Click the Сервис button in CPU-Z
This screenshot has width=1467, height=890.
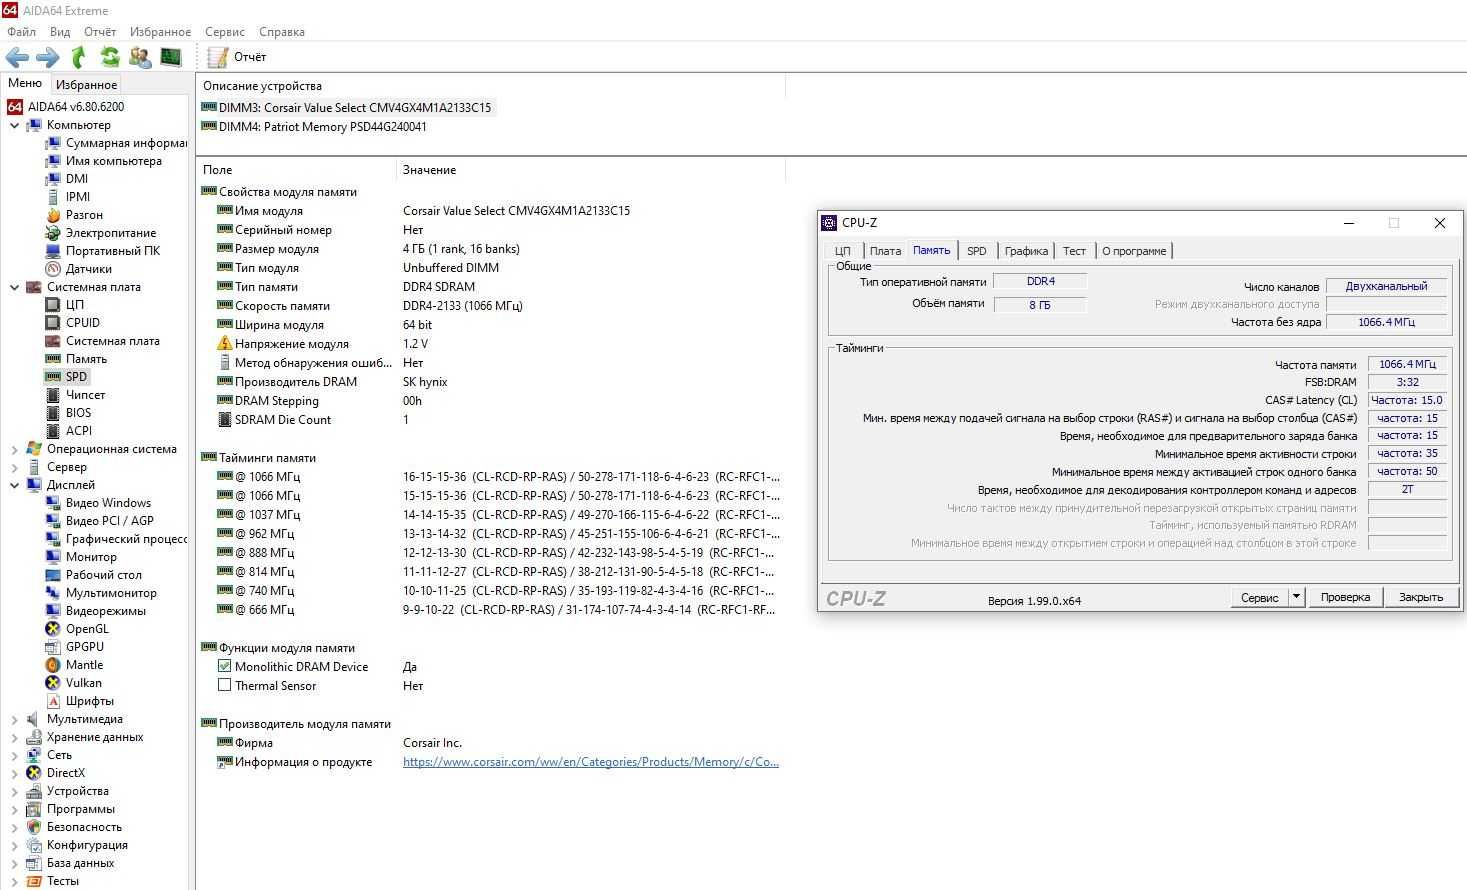tap(1259, 597)
